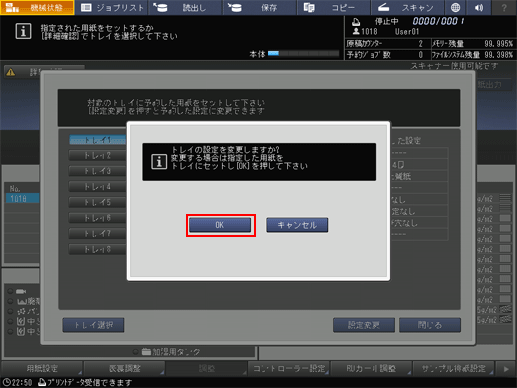
Task: Select トレイ2 in tray list
Action: click(x=98, y=155)
